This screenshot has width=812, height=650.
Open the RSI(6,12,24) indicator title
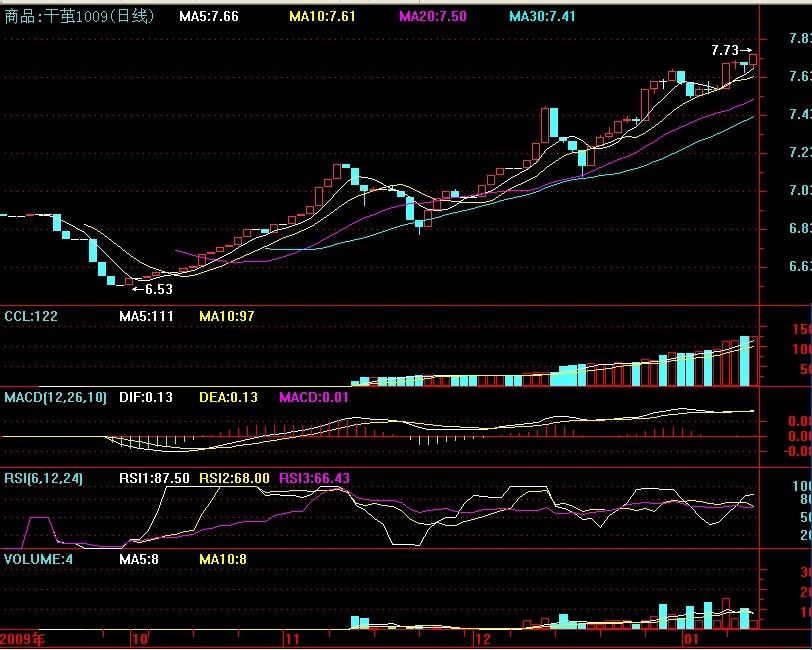[x=43, y=478]
